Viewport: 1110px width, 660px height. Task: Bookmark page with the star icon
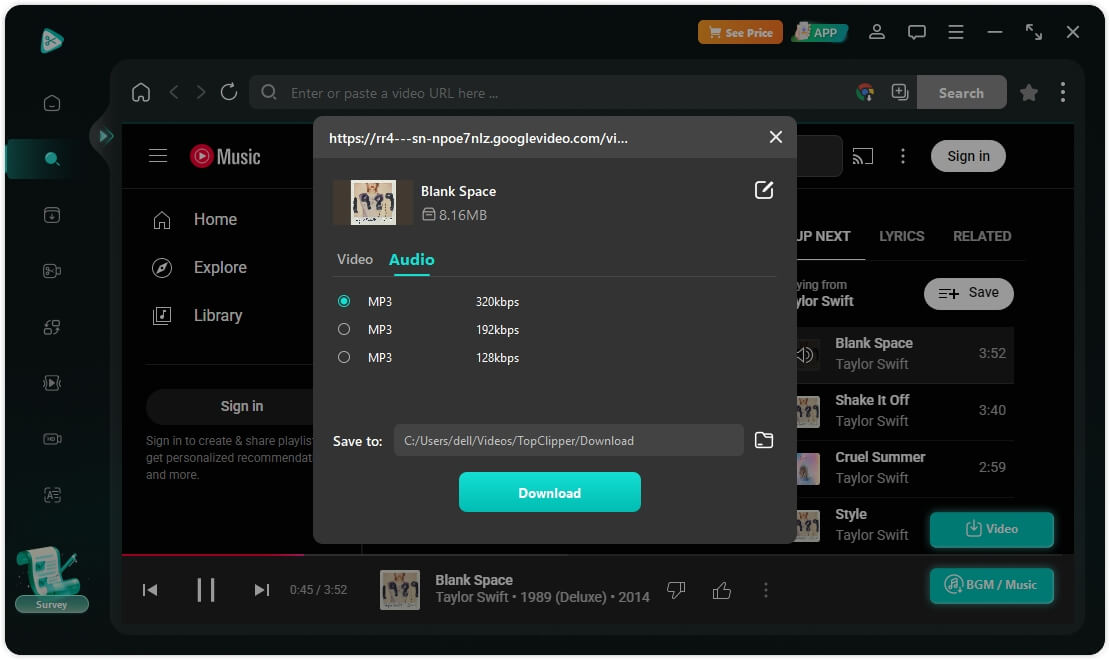[1029, 92]
